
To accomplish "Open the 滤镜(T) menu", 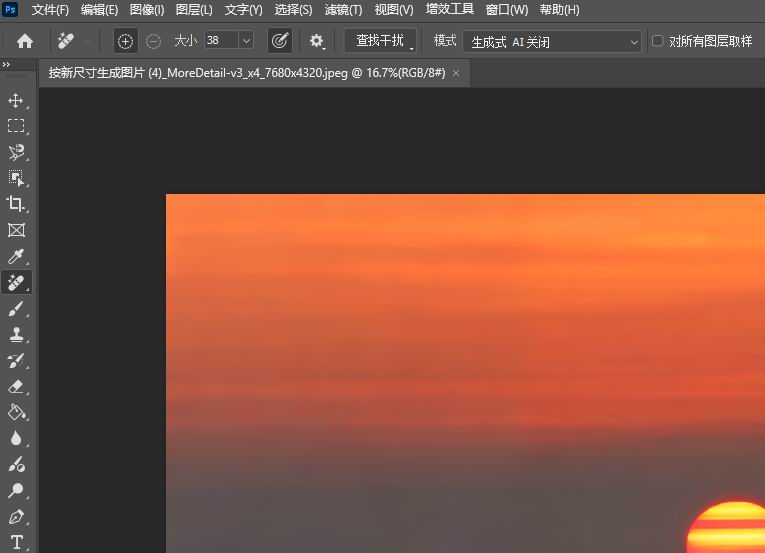I will point(343,10).
